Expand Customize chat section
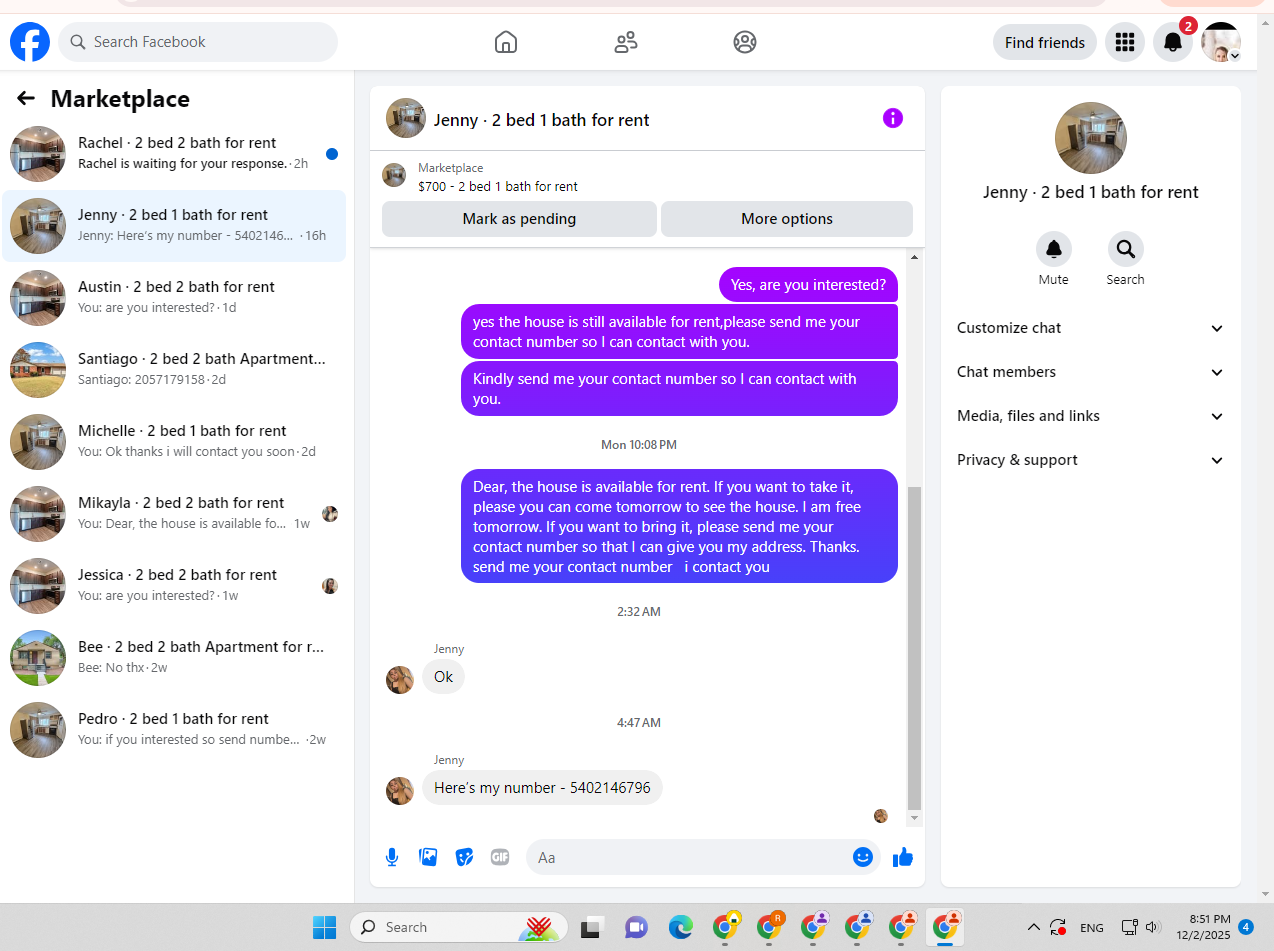The height and width of the screenshot is (951, 1274). click(x=1090, y=328)
